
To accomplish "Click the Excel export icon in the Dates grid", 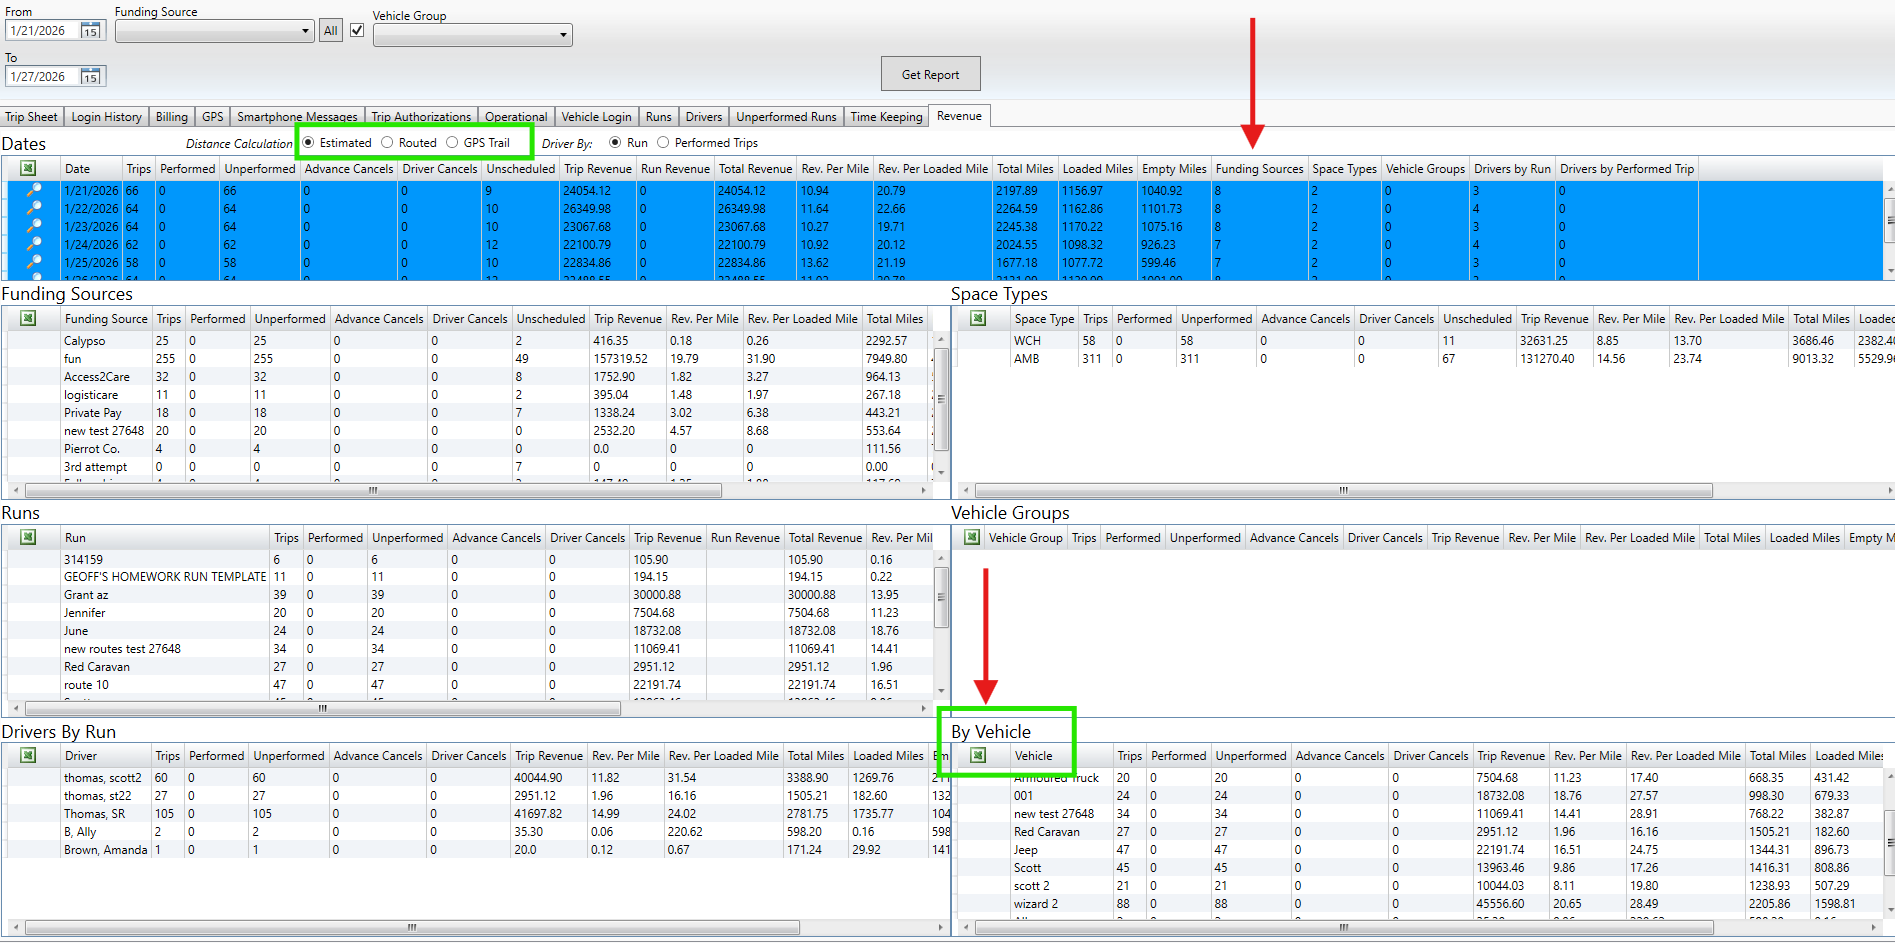I will click(x=28, y=169).
